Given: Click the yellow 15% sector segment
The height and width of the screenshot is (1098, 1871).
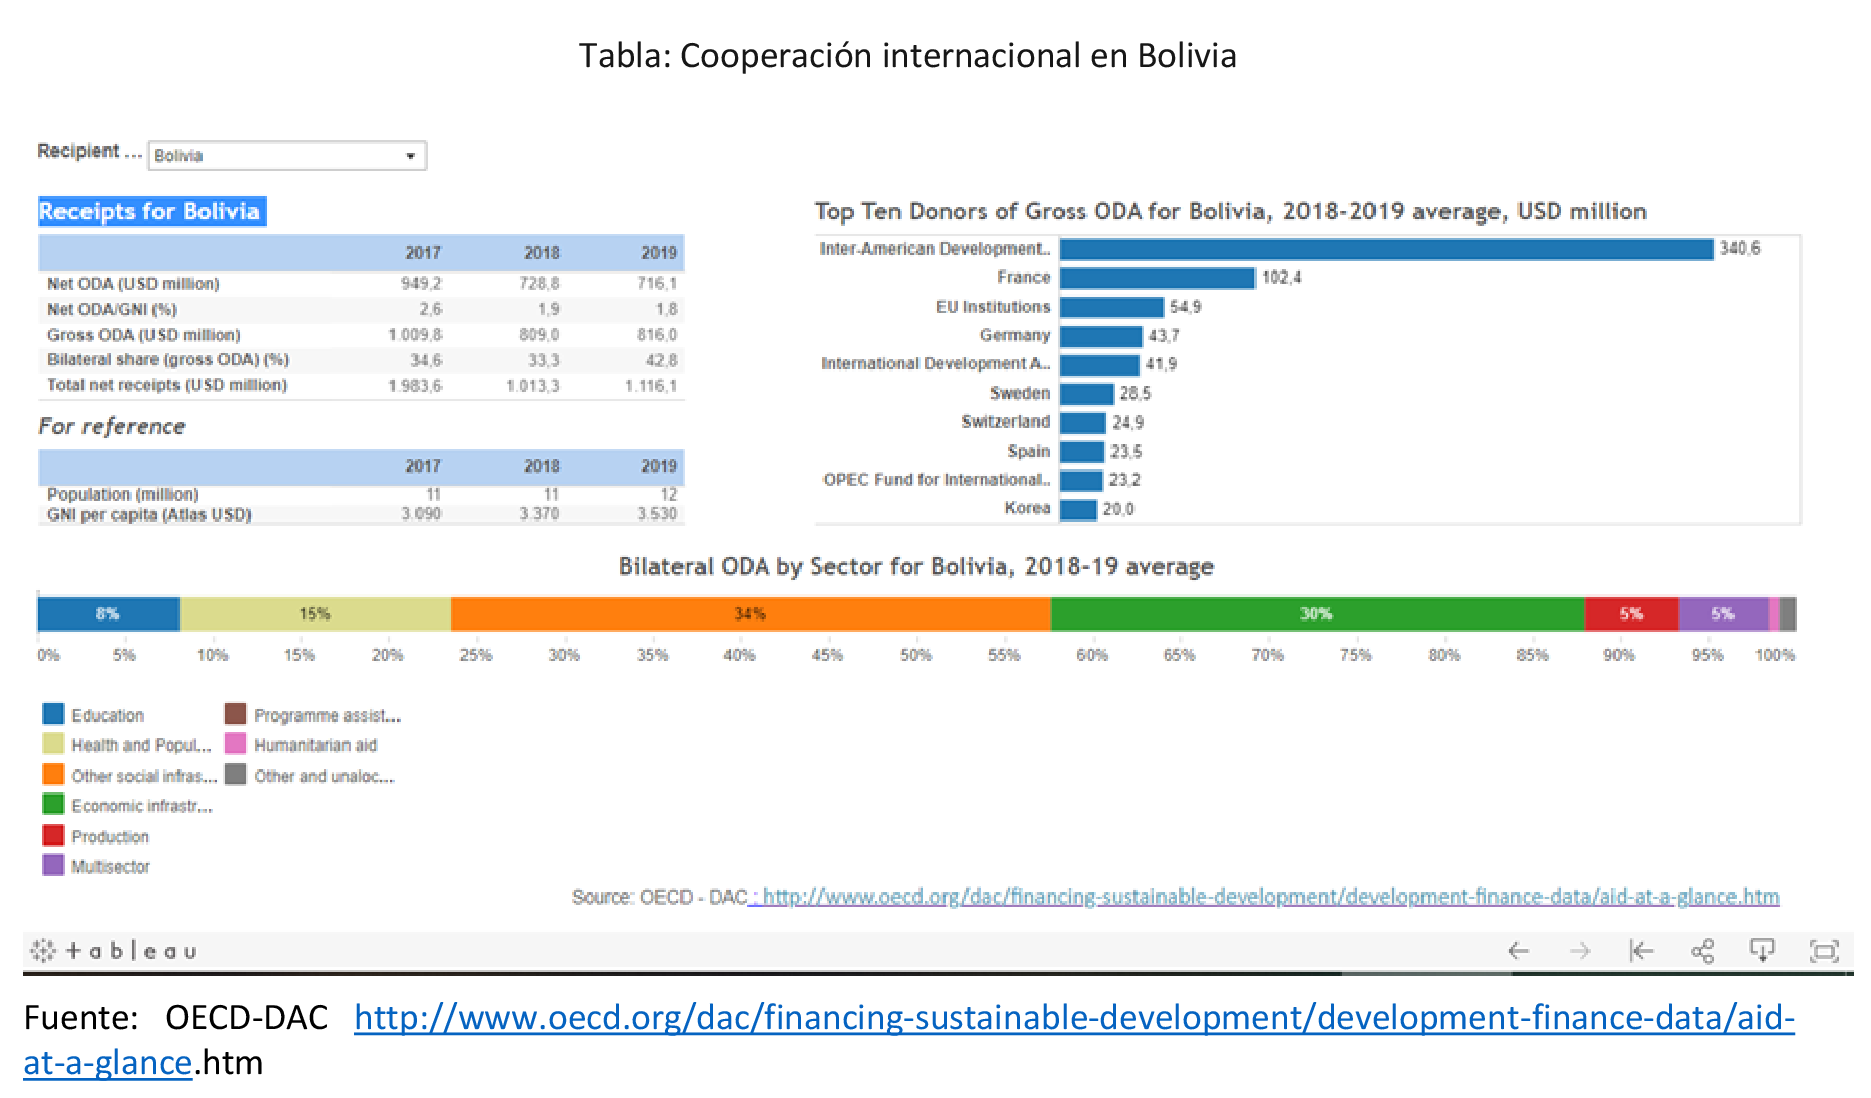Looking at the screenshot, I should tap(315, 614).
